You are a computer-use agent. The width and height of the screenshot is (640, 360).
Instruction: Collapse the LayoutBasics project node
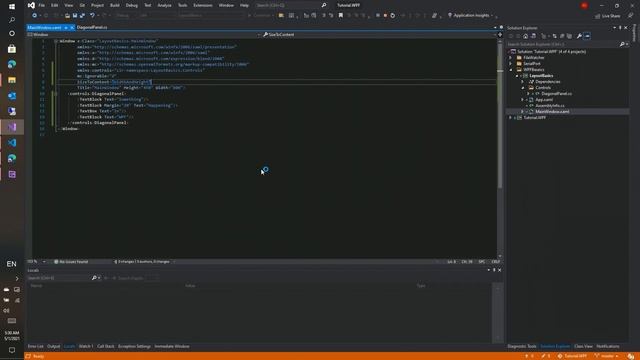[x=517, y=76]
